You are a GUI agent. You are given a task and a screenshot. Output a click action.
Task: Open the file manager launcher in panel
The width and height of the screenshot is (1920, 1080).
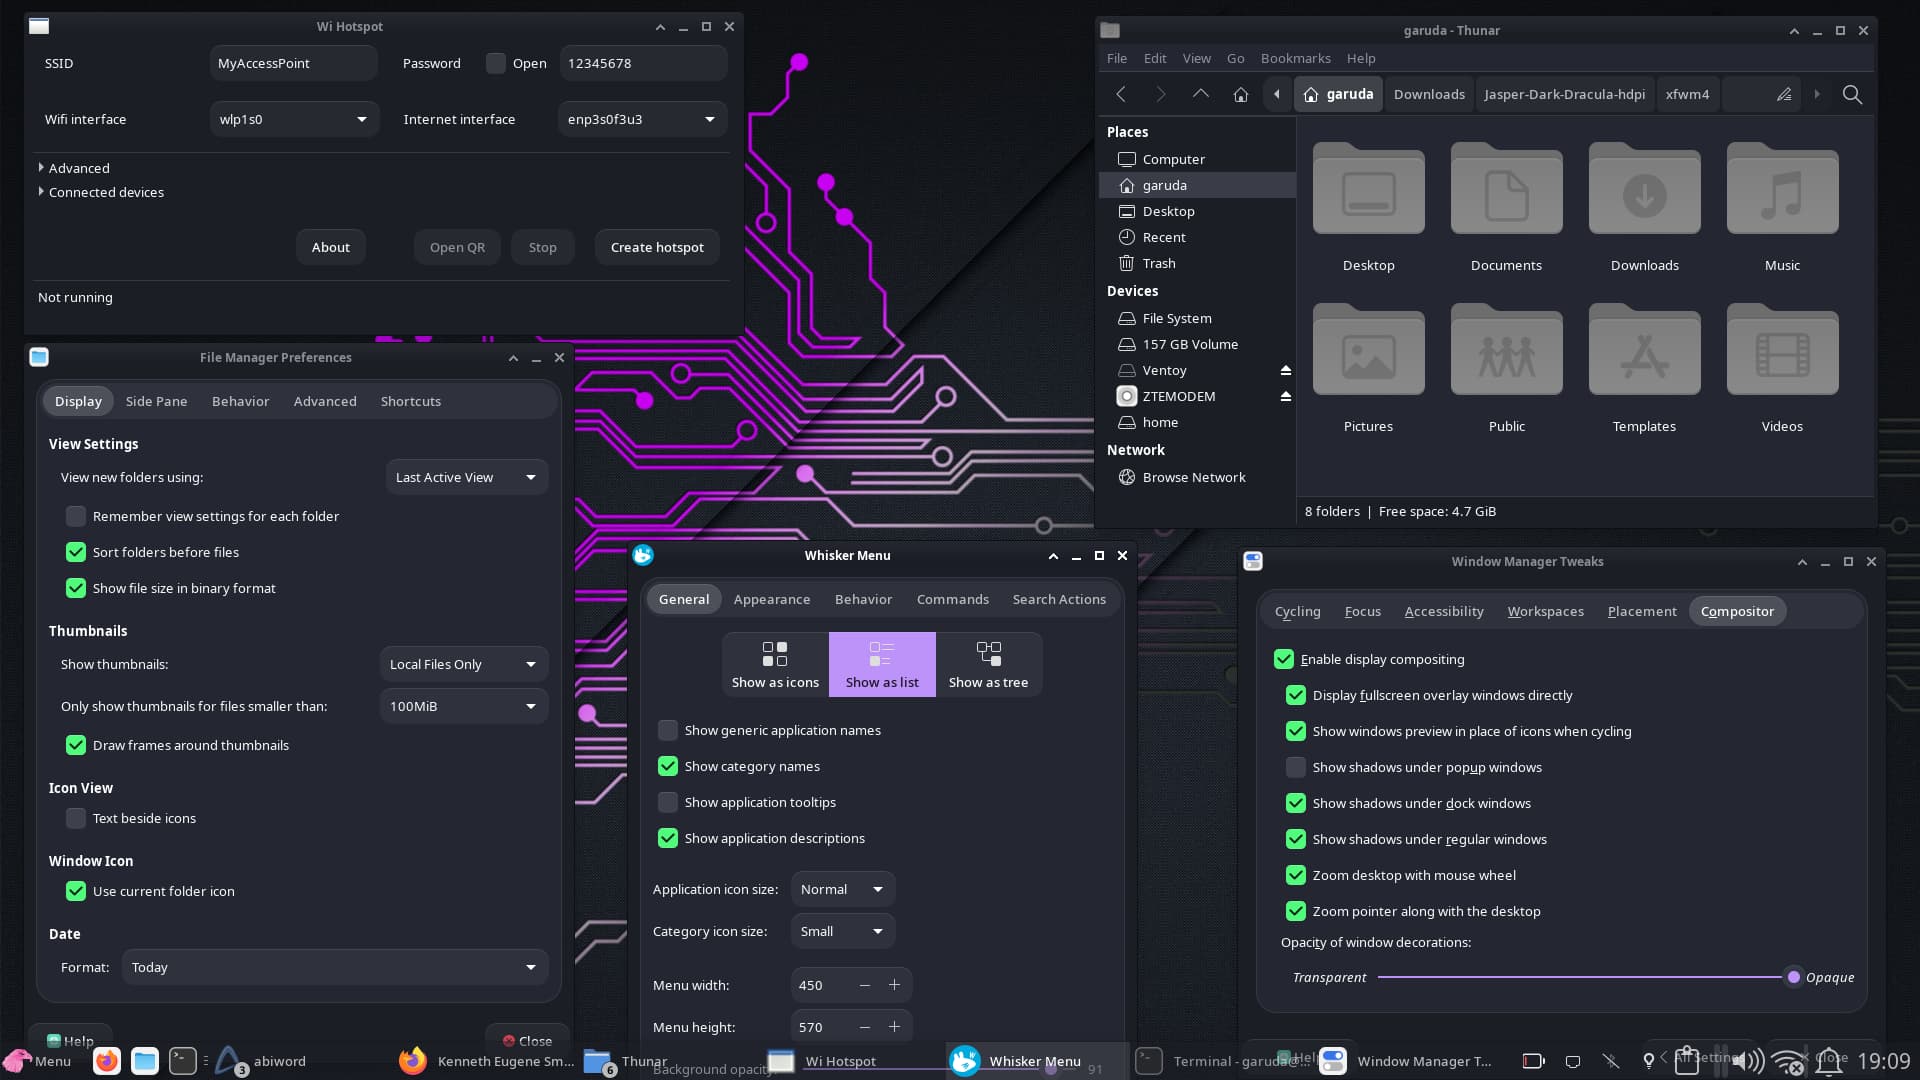coord(145,1061)
